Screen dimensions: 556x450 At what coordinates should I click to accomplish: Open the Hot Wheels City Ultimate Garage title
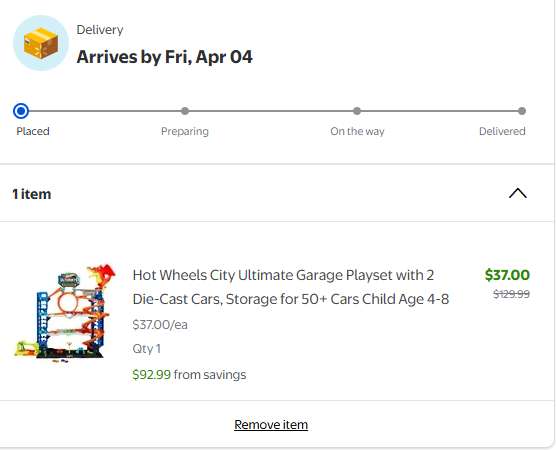tap(291, 287)
